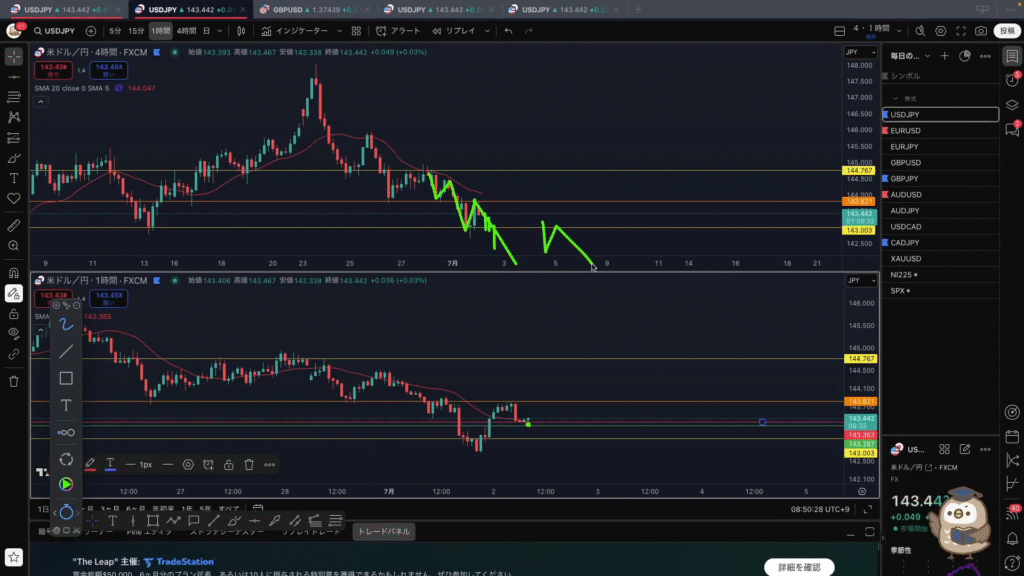The image size is (1024, 576).
Task: Add a compare symbol with plus icon
Action: click(x=91, y=31)
